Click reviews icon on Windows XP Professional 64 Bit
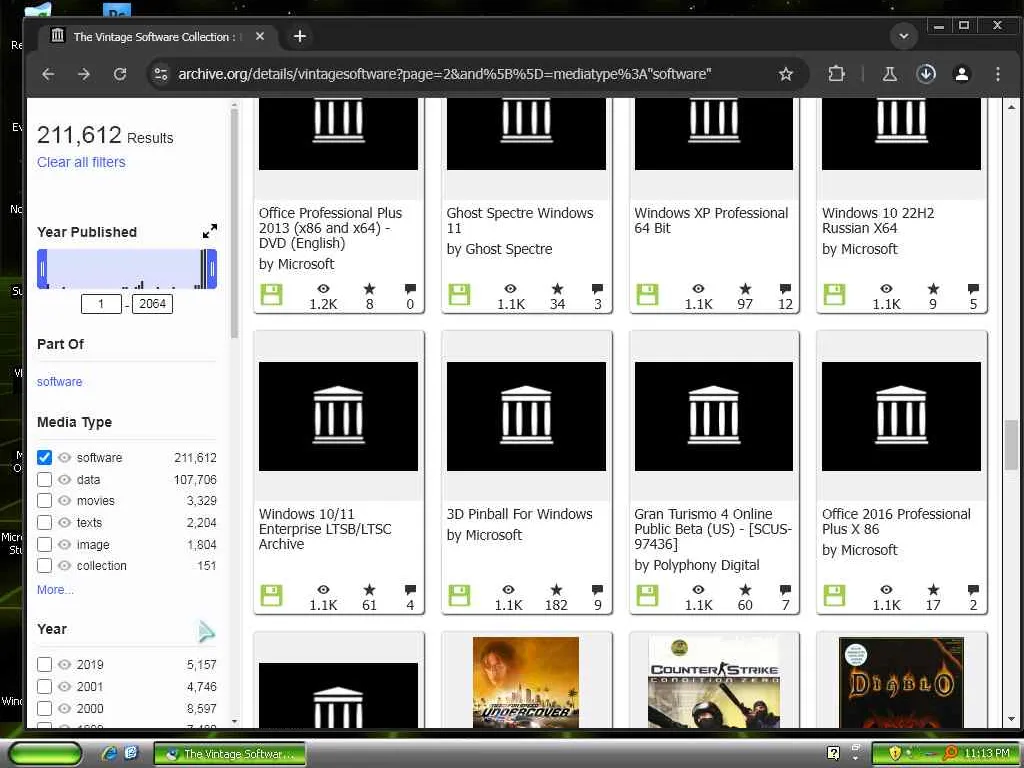 pos(786,289)
